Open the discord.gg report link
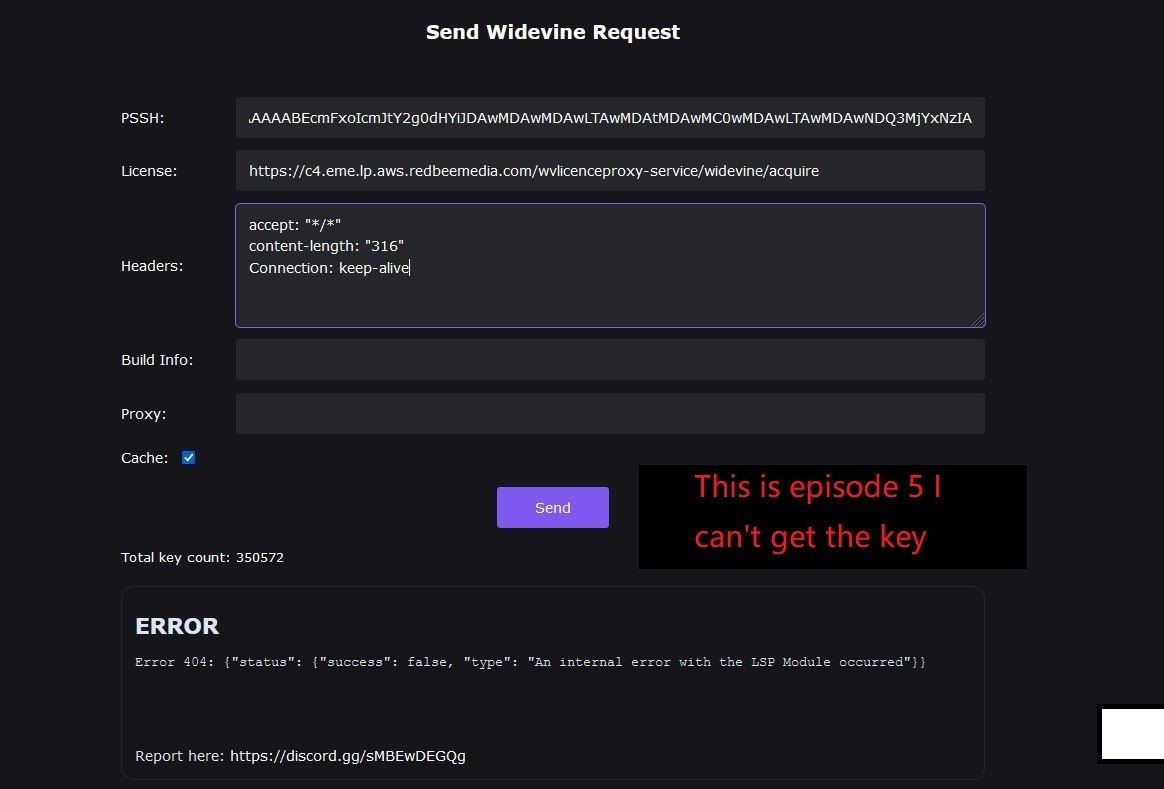This screenshot has height=789, width=1164. (x=347, y=756)
